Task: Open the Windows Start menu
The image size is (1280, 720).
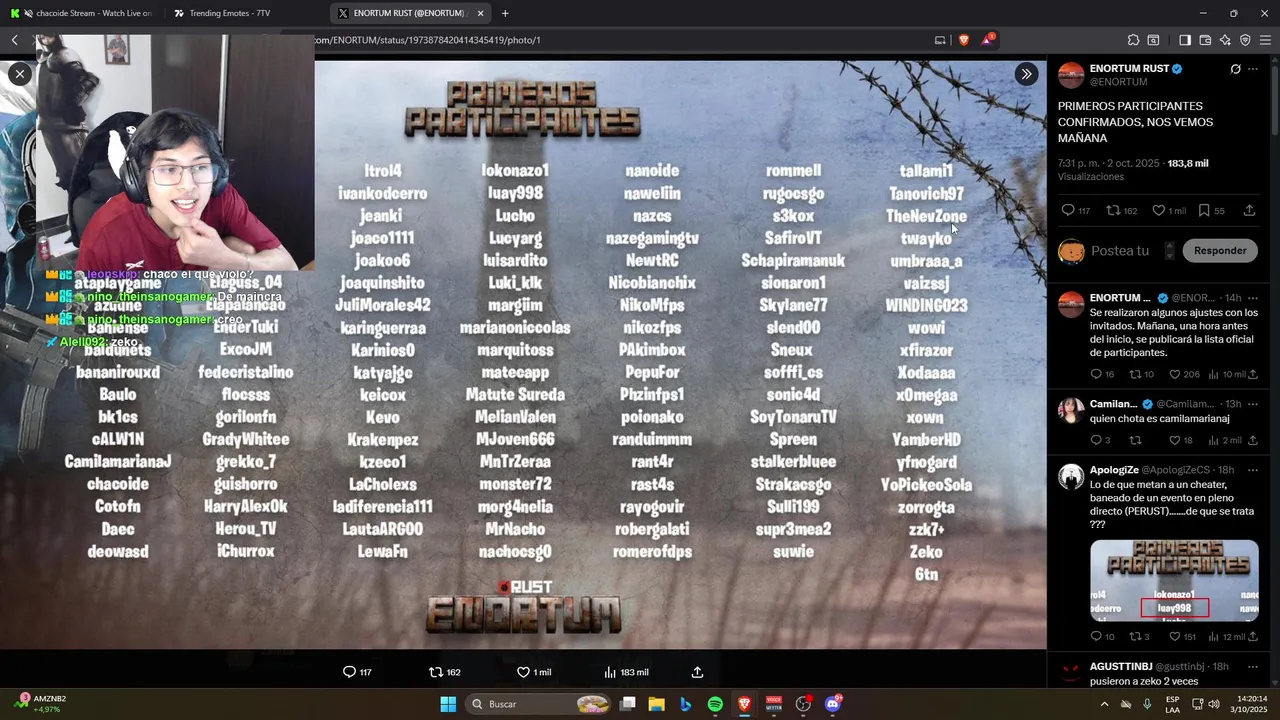Action: 448,704
